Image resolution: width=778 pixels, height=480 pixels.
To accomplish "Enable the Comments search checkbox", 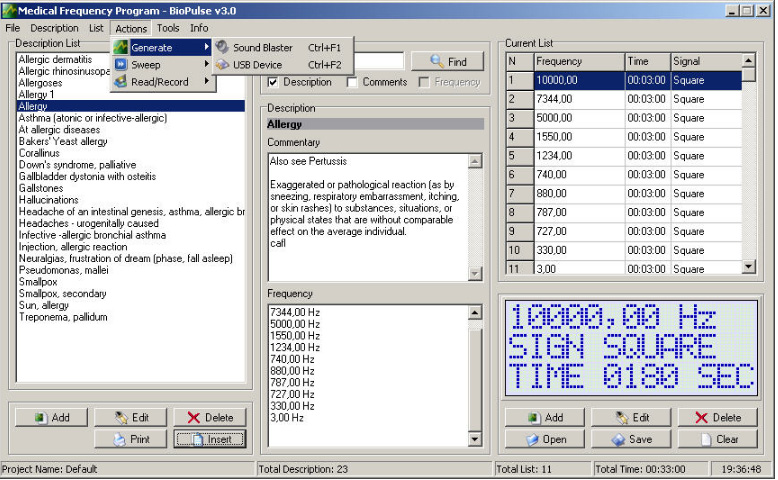I will (x=352, y=82).
